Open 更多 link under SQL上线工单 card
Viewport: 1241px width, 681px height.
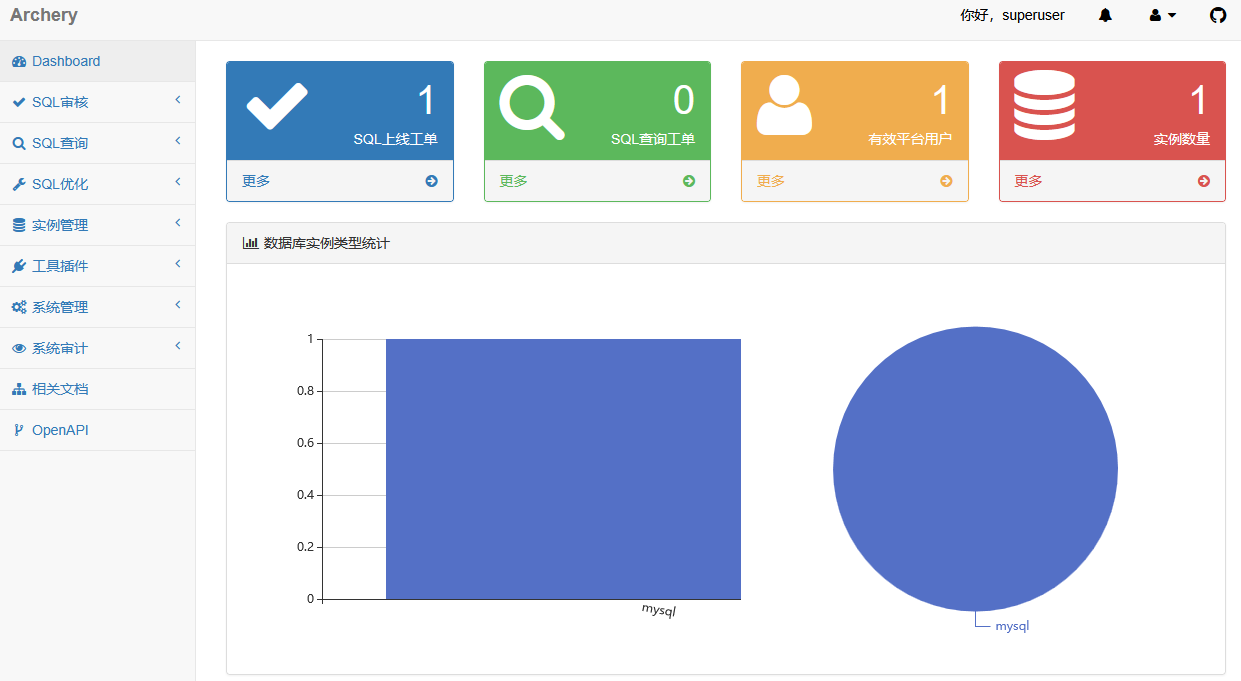256,181
